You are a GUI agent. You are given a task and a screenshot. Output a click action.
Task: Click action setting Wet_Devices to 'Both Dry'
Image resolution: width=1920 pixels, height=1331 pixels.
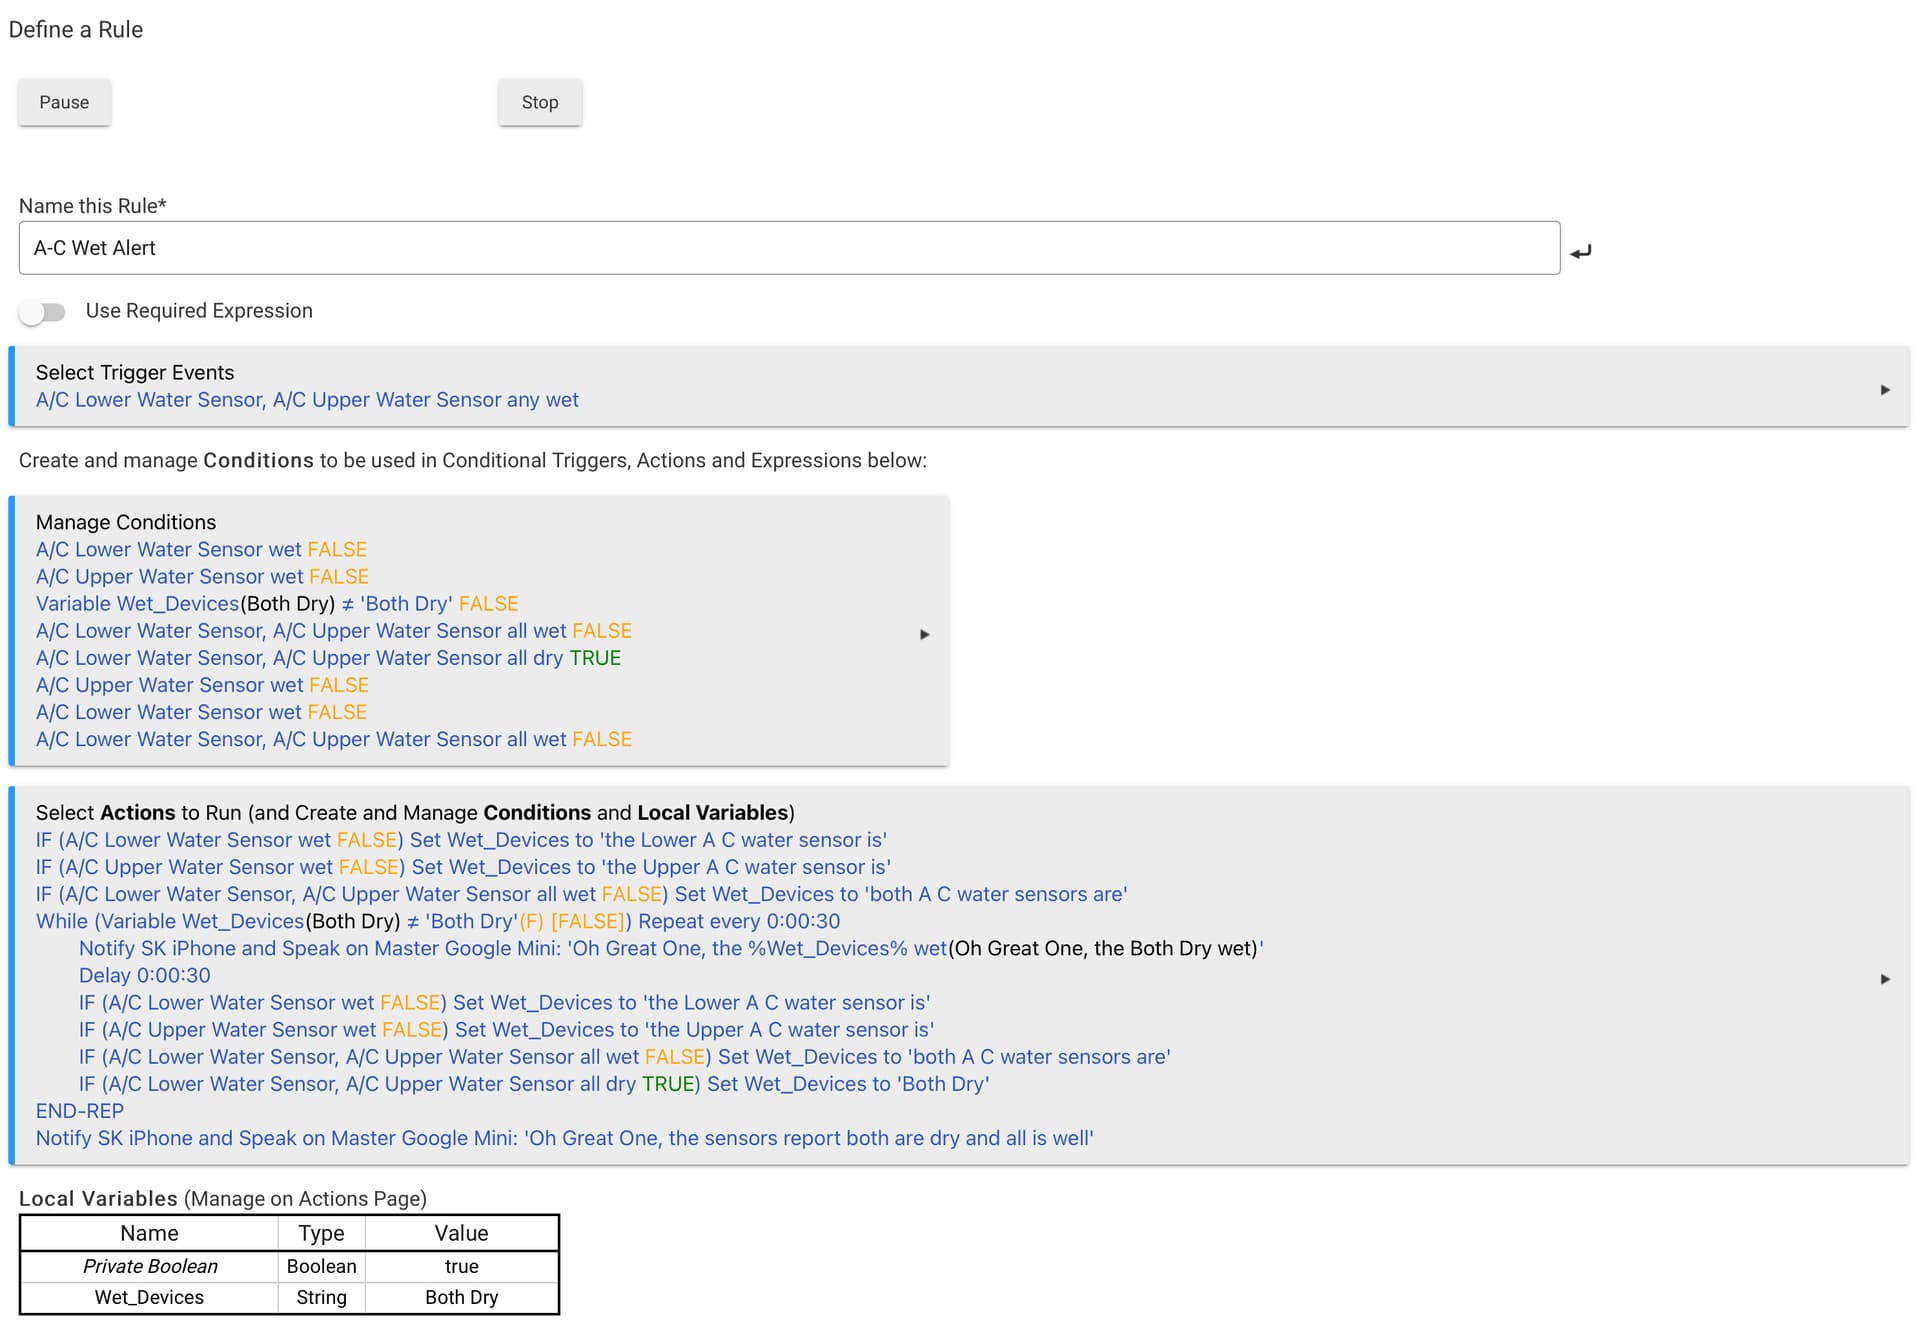[x=534, y=1084]
